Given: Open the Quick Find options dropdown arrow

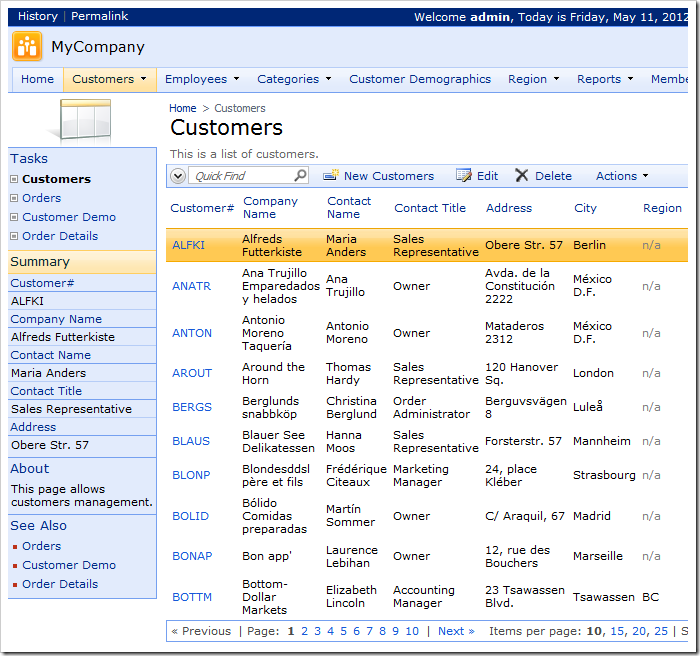Looking at the screenshot, I should point(178,175).
